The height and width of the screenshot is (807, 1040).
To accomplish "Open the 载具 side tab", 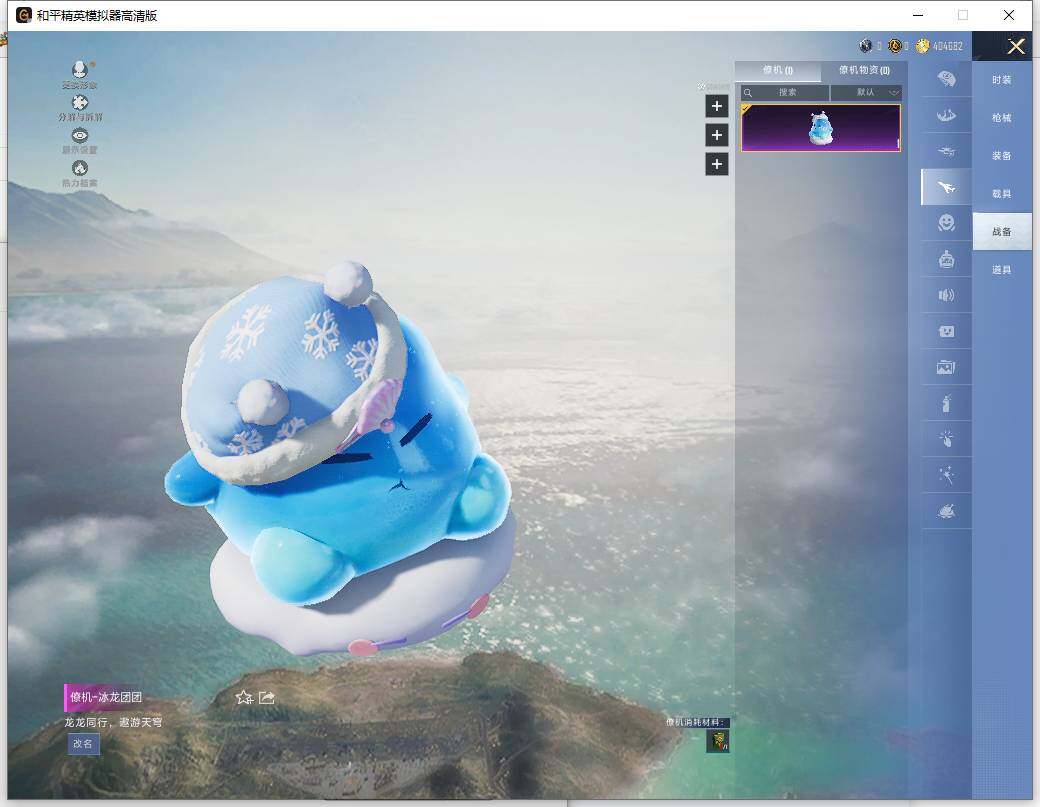I will [x=1002, y=194].
